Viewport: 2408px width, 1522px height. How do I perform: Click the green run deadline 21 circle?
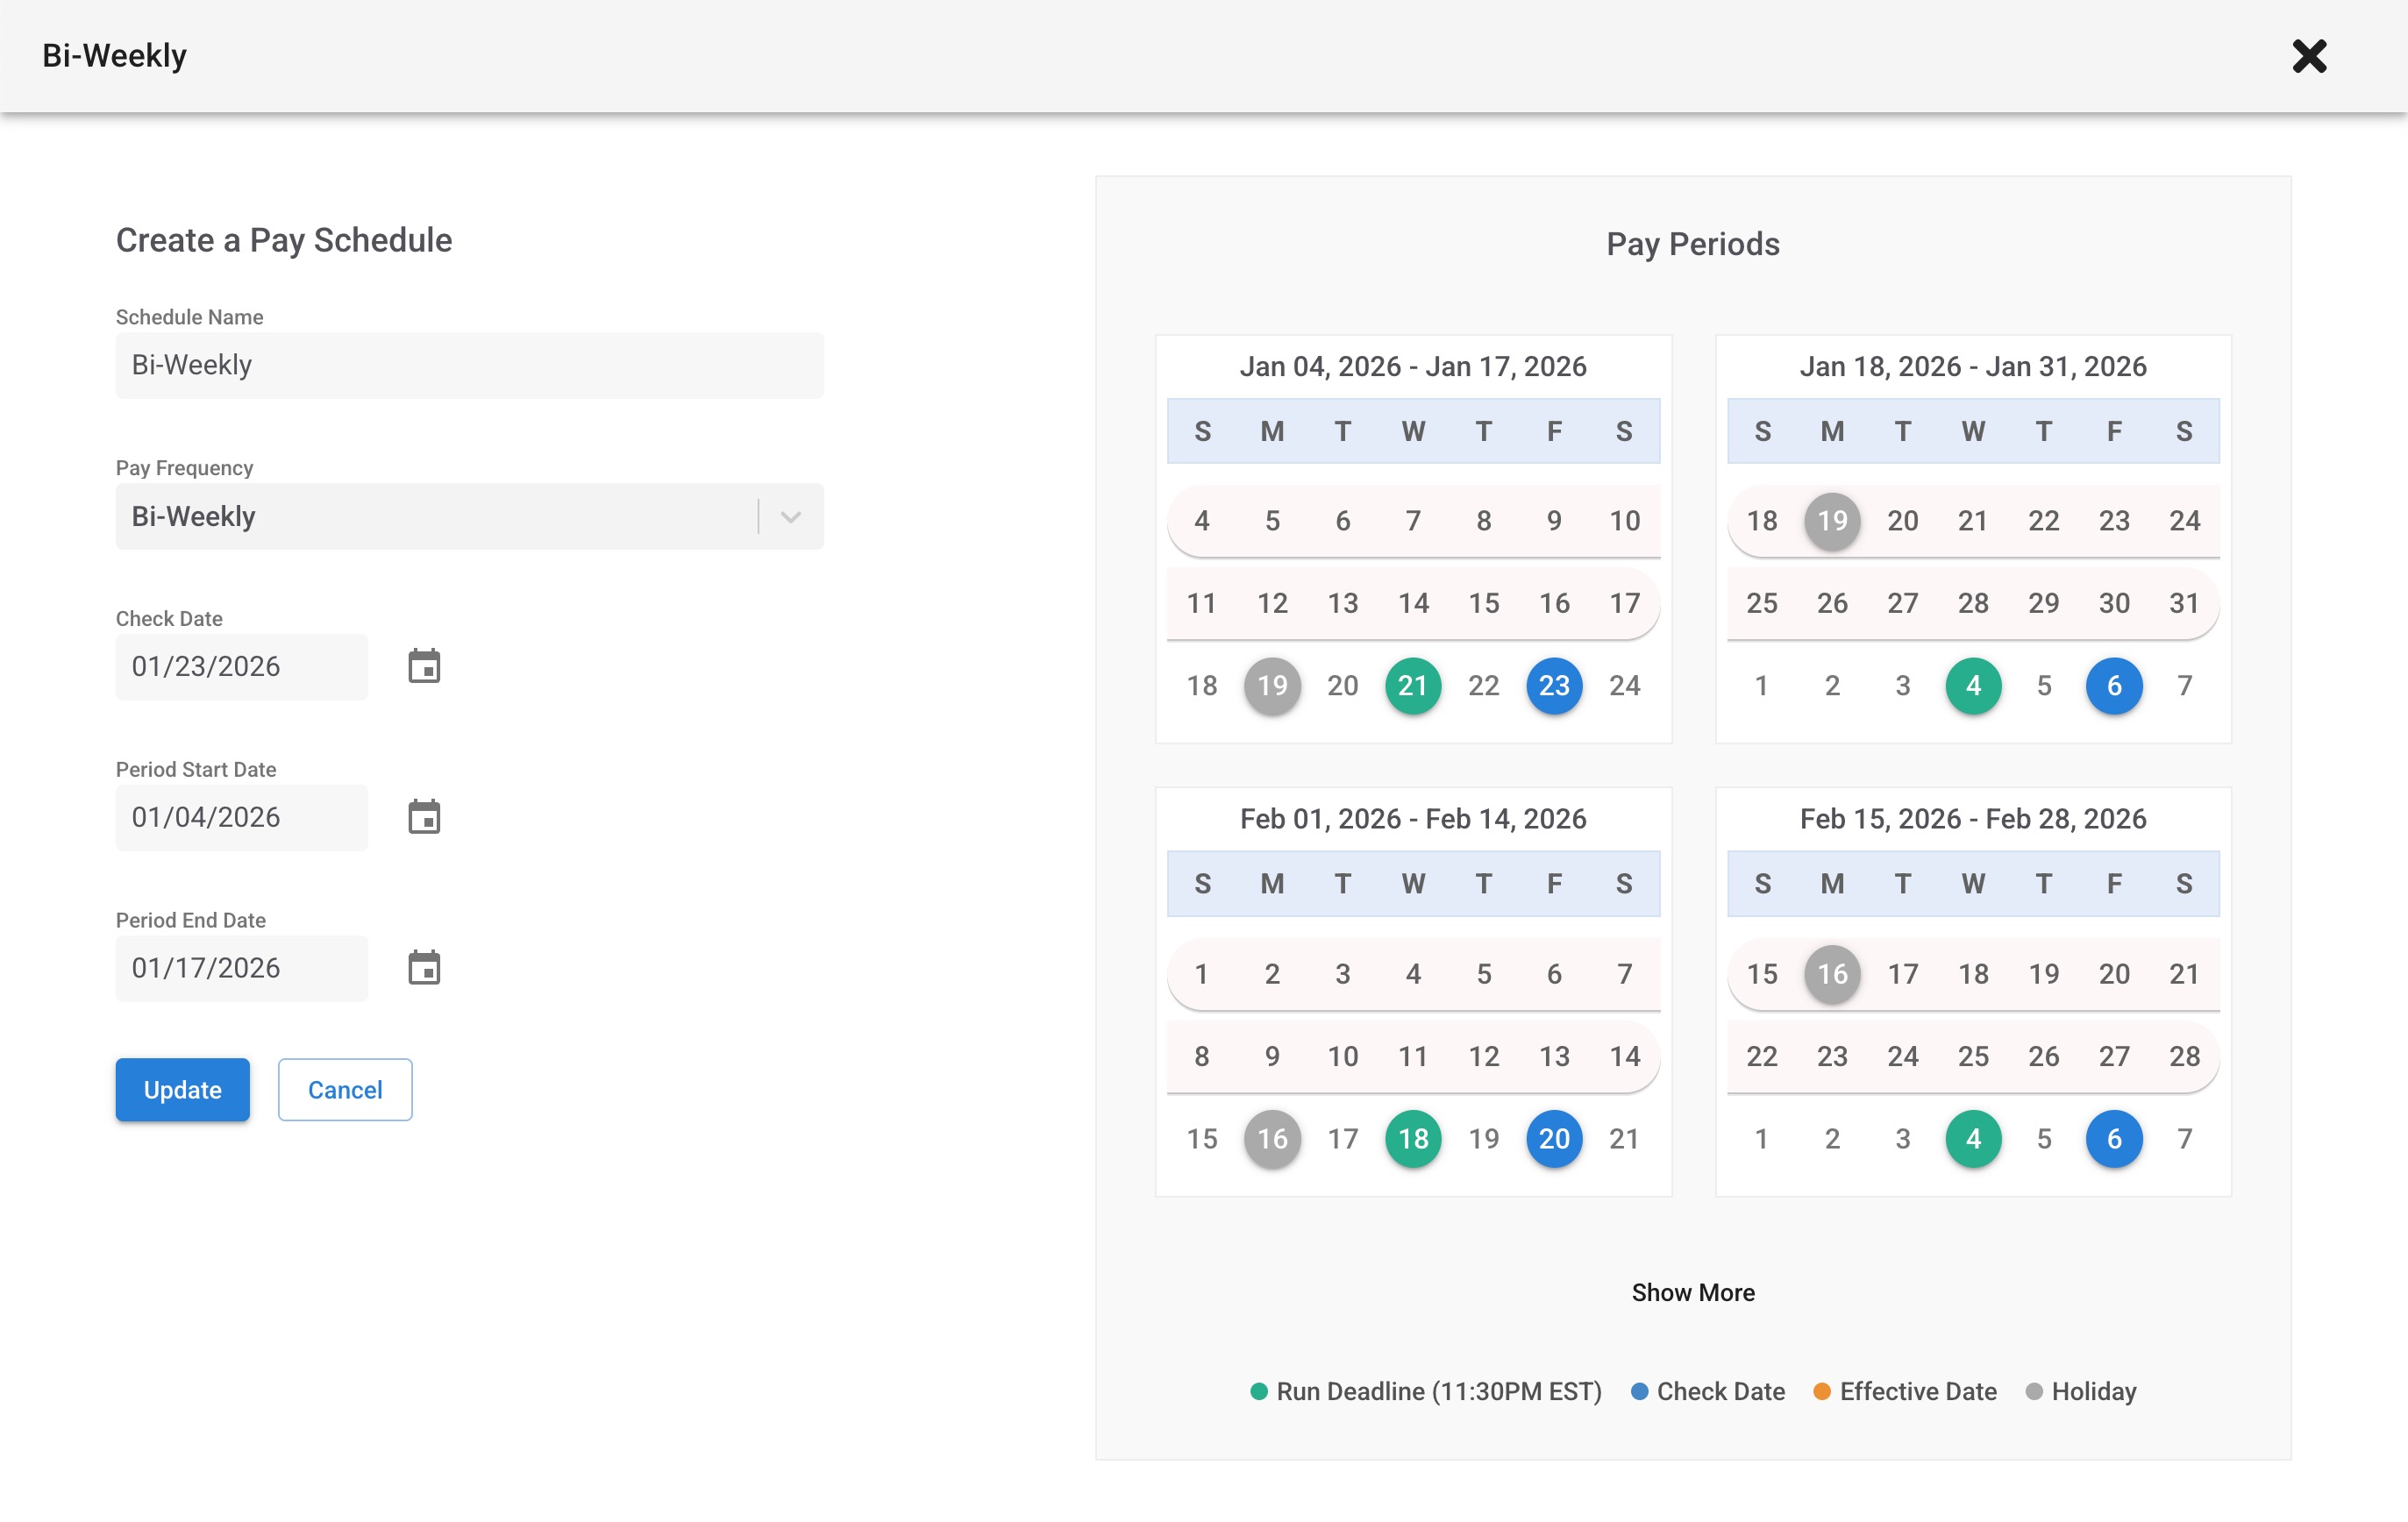[1412, 686]
